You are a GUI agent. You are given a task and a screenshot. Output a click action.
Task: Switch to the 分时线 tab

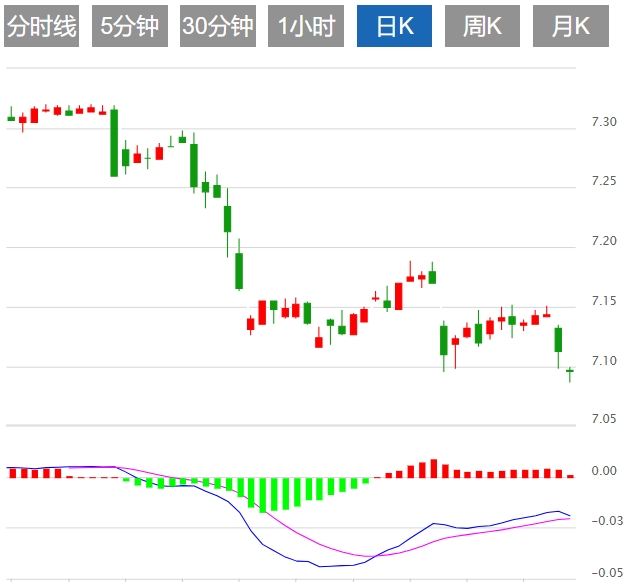pos(41,26)
